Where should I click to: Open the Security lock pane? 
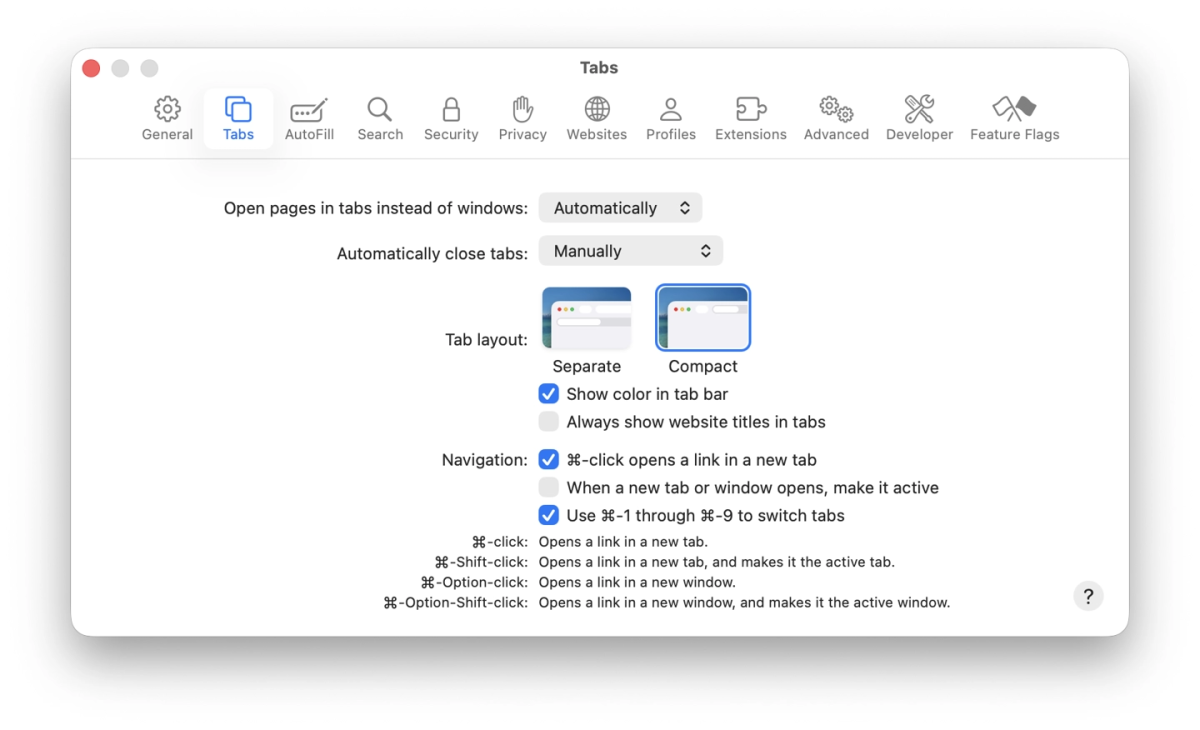(x=451, y=119)
